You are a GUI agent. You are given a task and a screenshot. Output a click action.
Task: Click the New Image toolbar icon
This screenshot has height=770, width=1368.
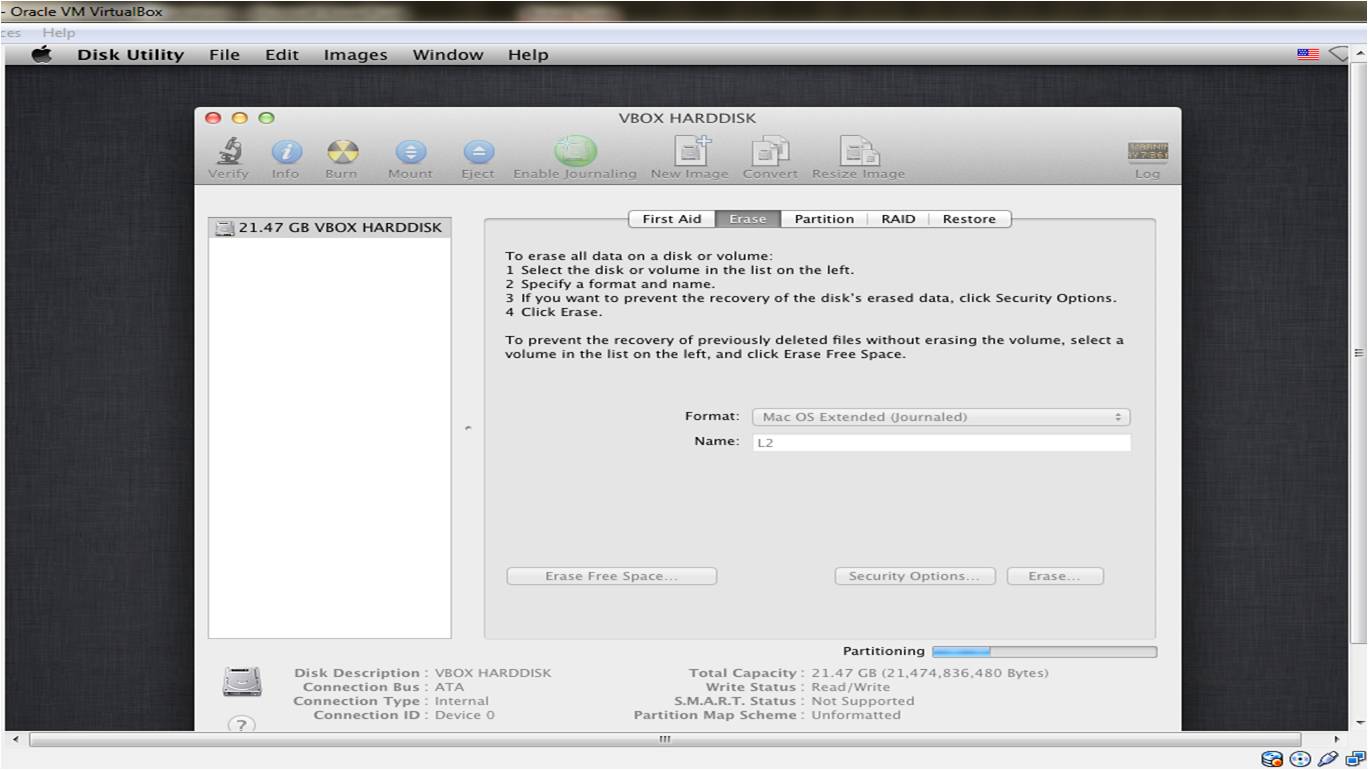tap(692, 151)
